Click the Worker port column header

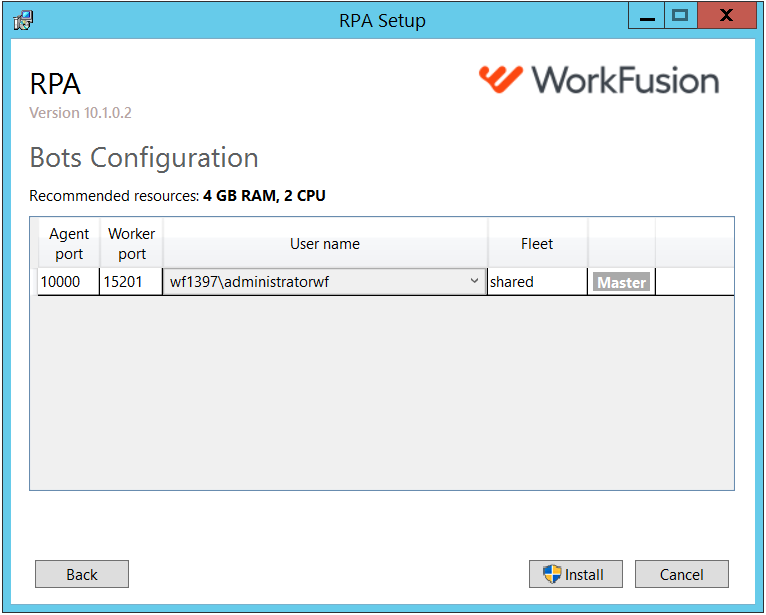tap(131, 244)
